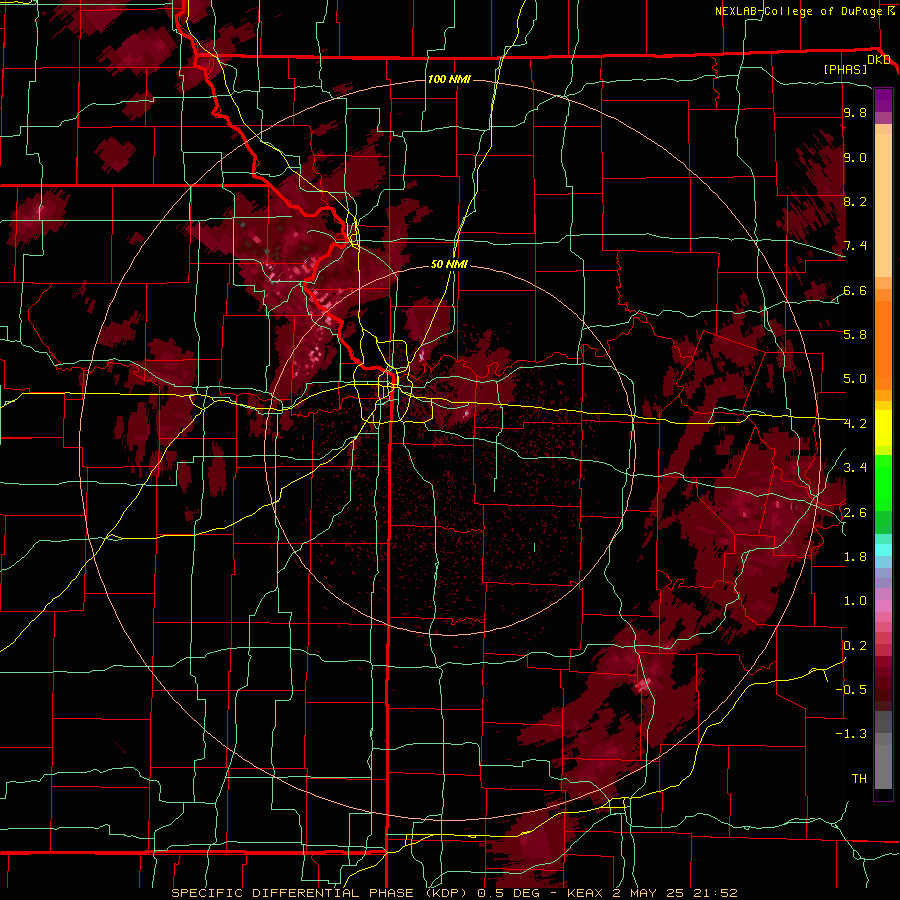Viewport: 900px width, 900px height.
Task: Click the '0.2' legend value
Action: pos(855,646)
